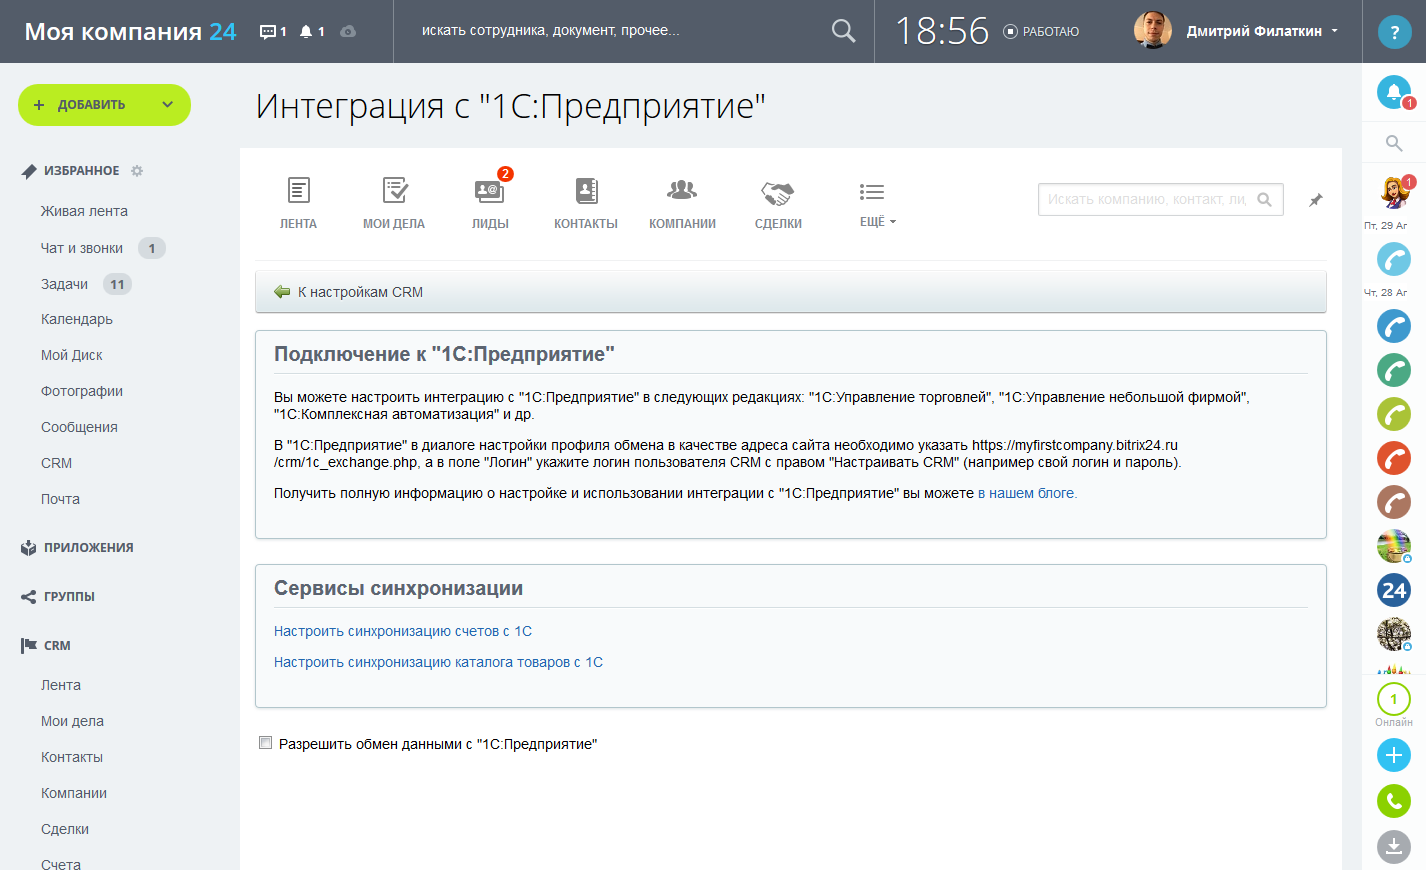Click the notifications bell in right sidebar

(x=1393, y=92)
